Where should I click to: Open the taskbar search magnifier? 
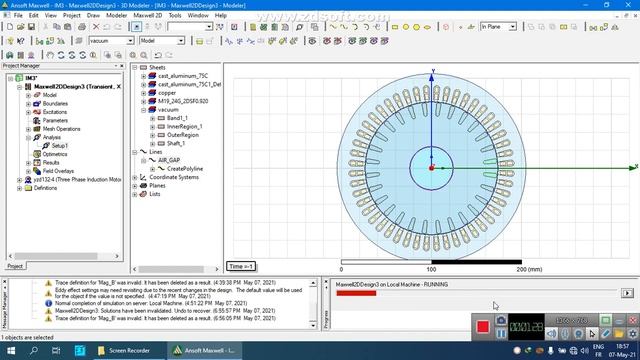(34, 351)
